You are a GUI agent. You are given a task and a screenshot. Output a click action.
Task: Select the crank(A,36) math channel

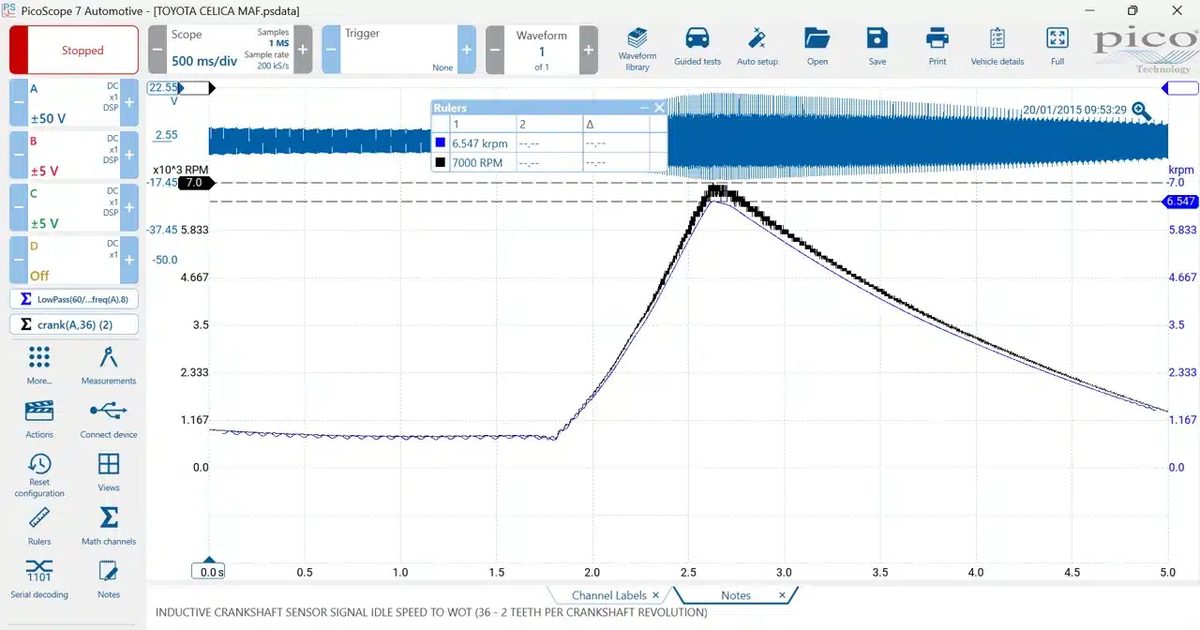click(x=74, y=324)
